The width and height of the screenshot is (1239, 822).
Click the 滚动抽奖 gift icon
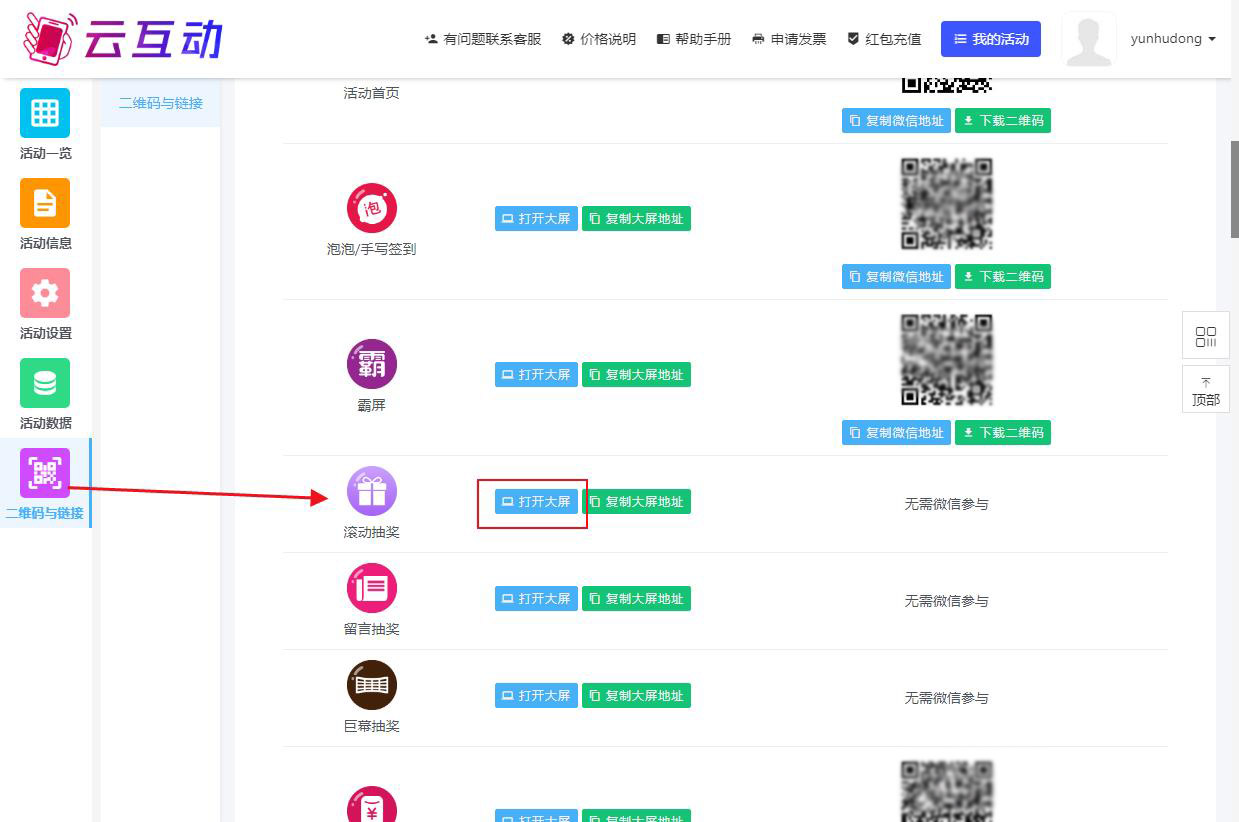pos(372,492)
